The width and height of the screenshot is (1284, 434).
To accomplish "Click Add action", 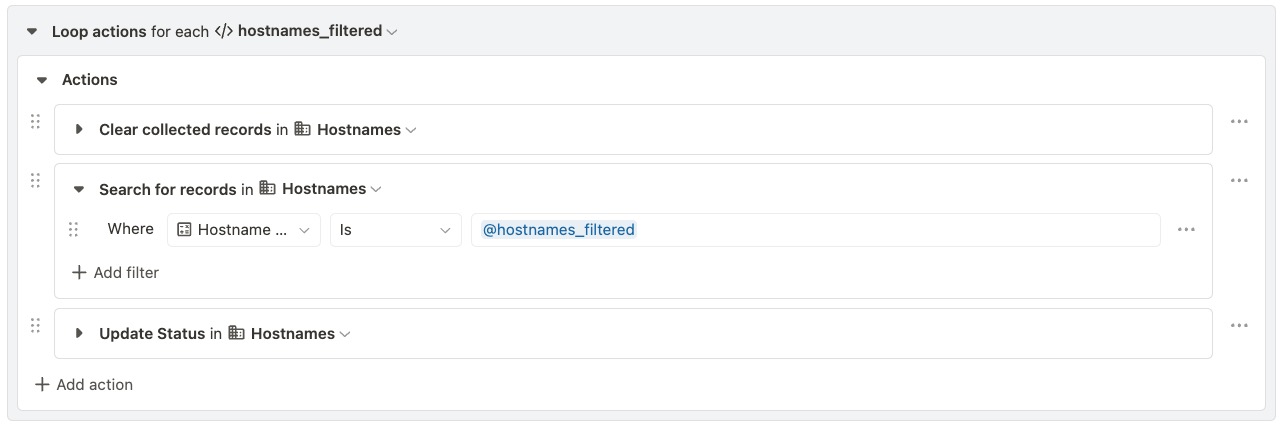I will (84, 384).
